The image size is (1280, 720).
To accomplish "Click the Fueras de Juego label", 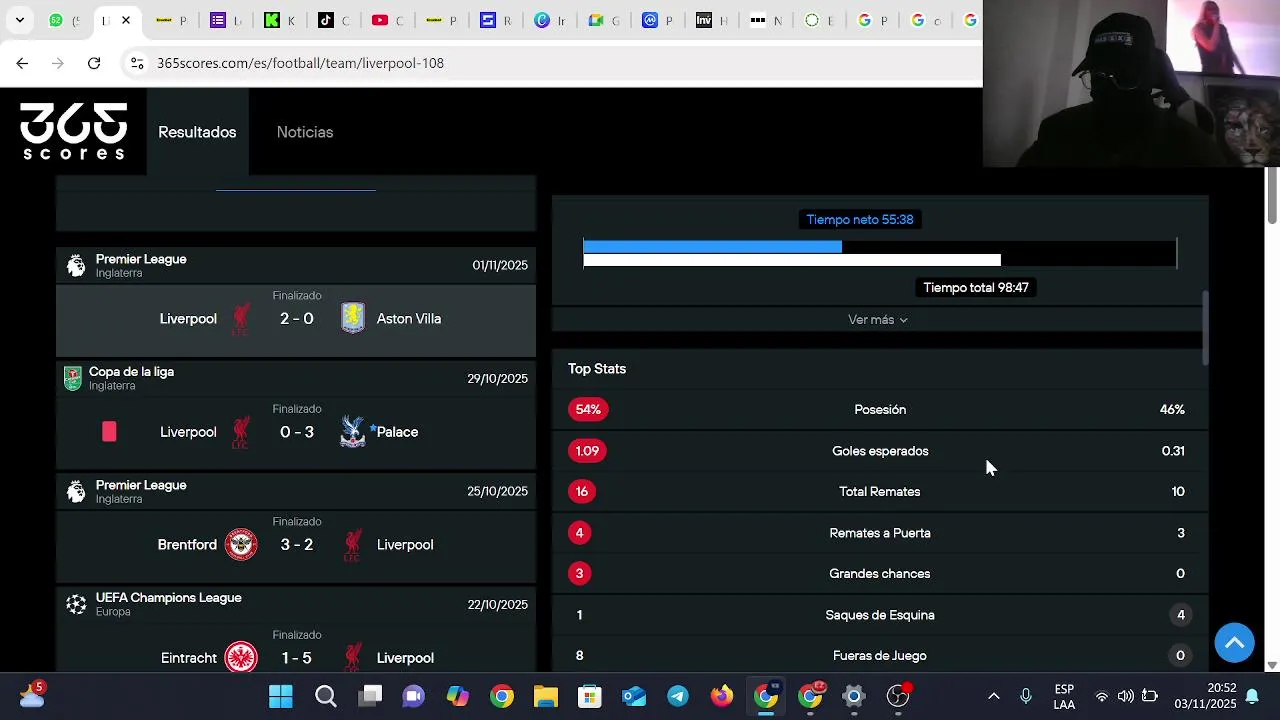I will (x=880, y=656).
